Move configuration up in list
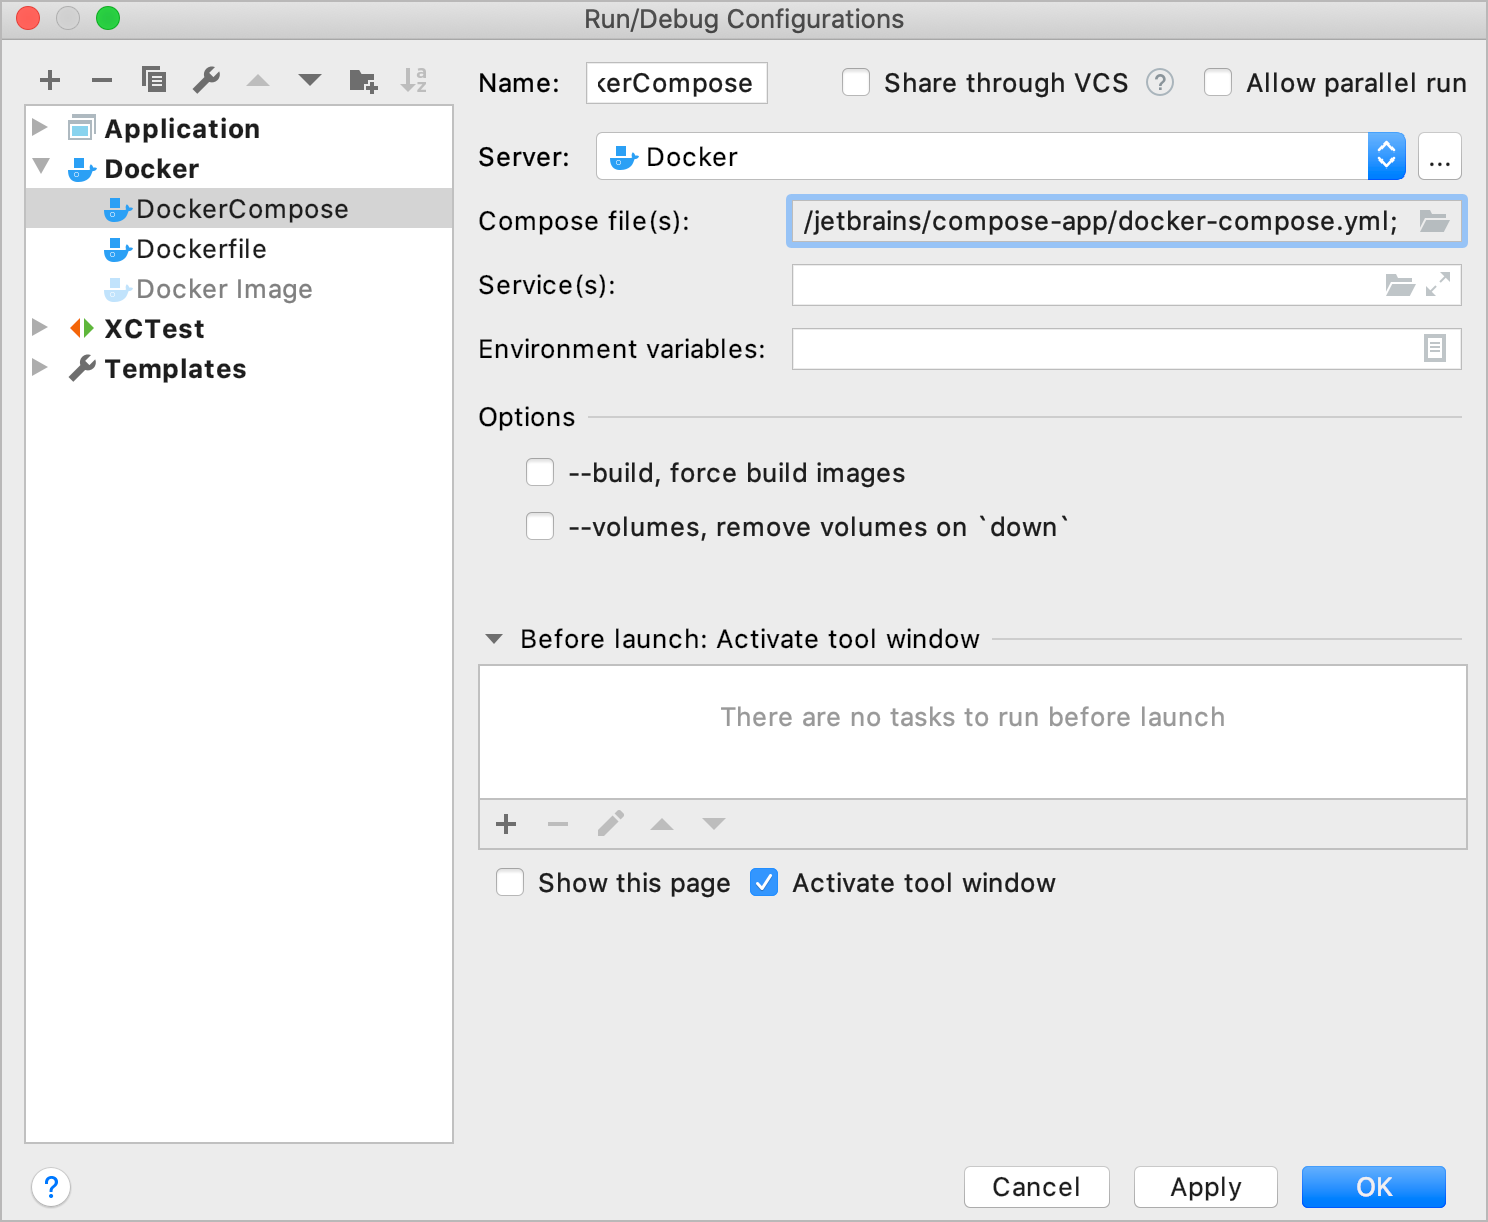 (258, 80)
